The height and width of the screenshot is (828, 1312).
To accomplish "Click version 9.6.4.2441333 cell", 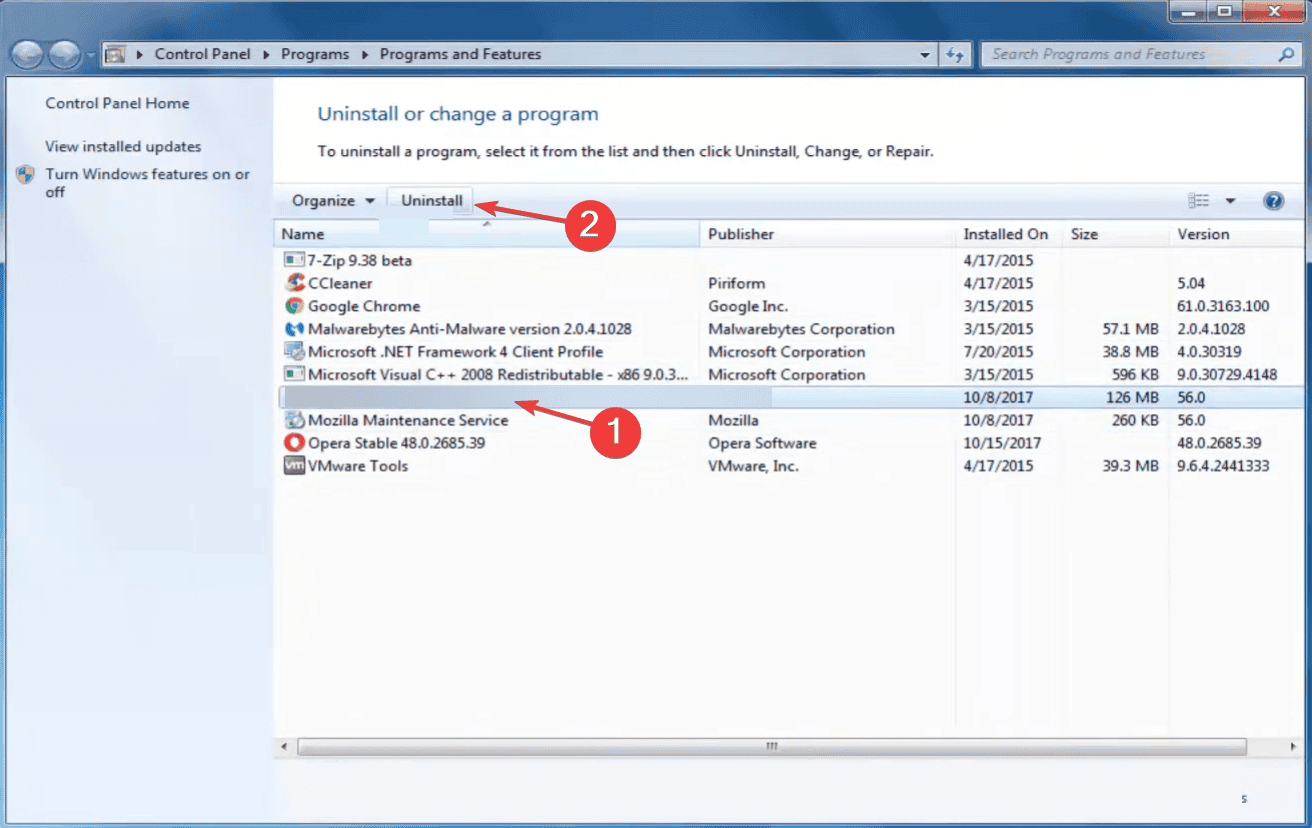I will 1223,466.
